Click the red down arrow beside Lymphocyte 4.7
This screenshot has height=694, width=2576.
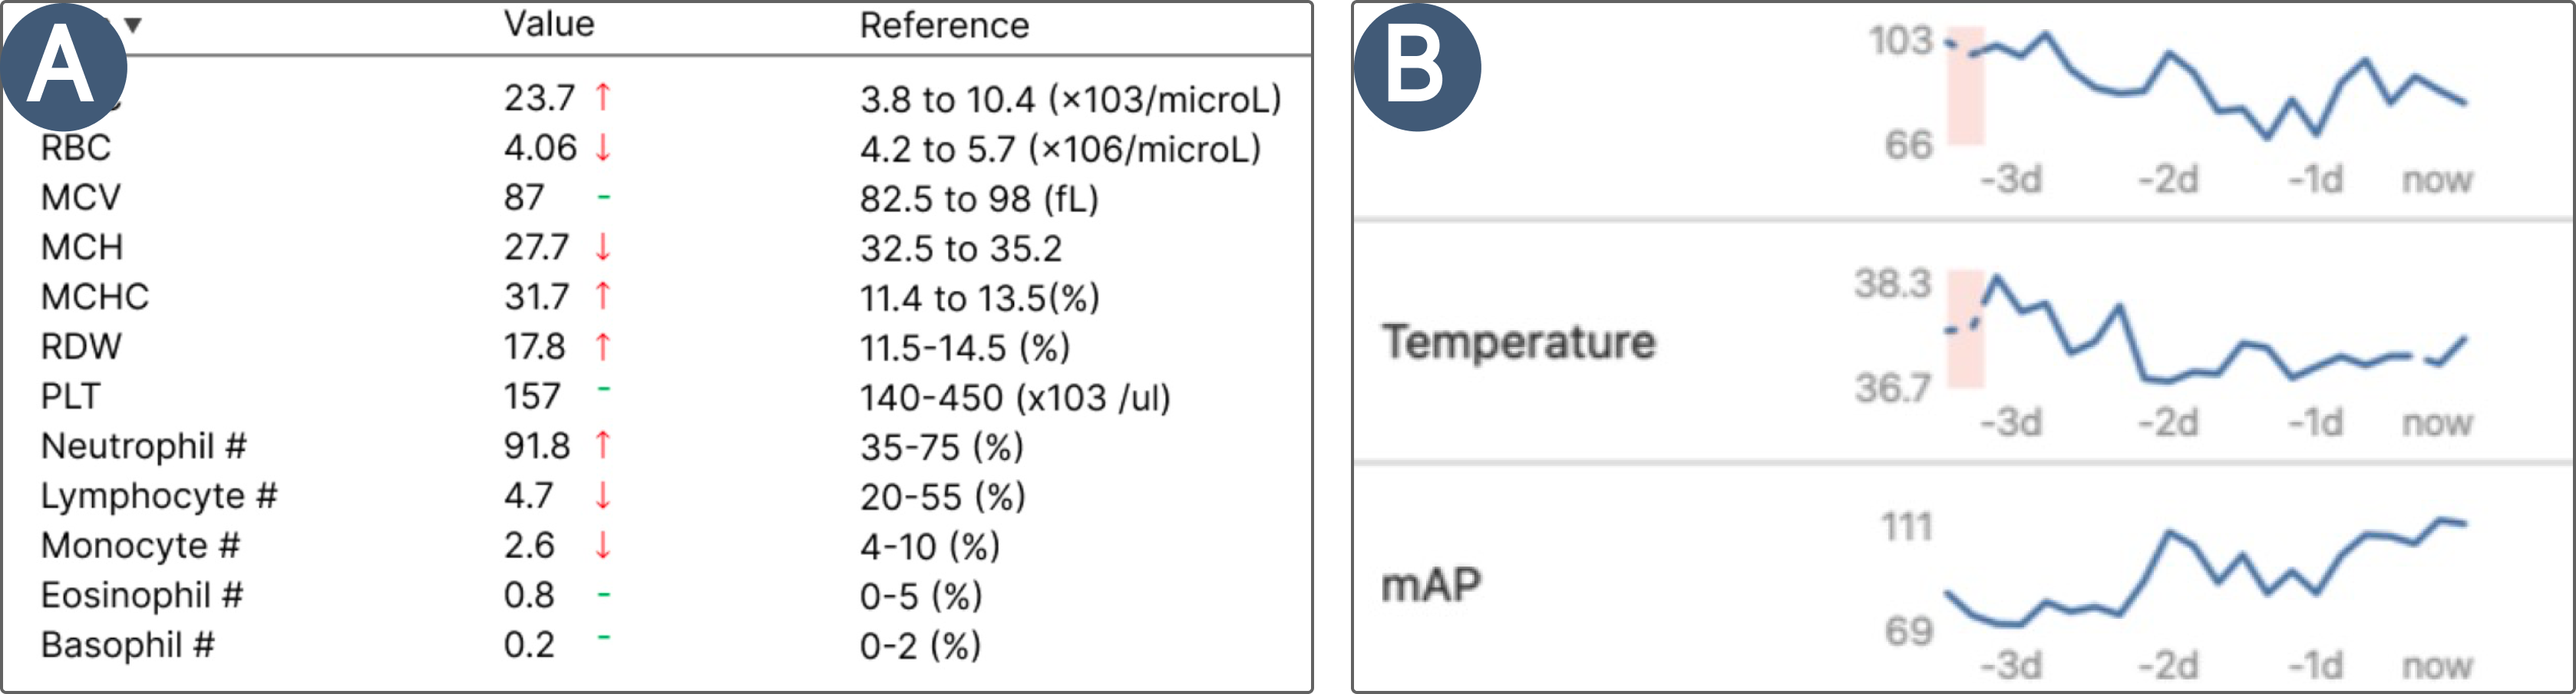click(x=603, y=495)
